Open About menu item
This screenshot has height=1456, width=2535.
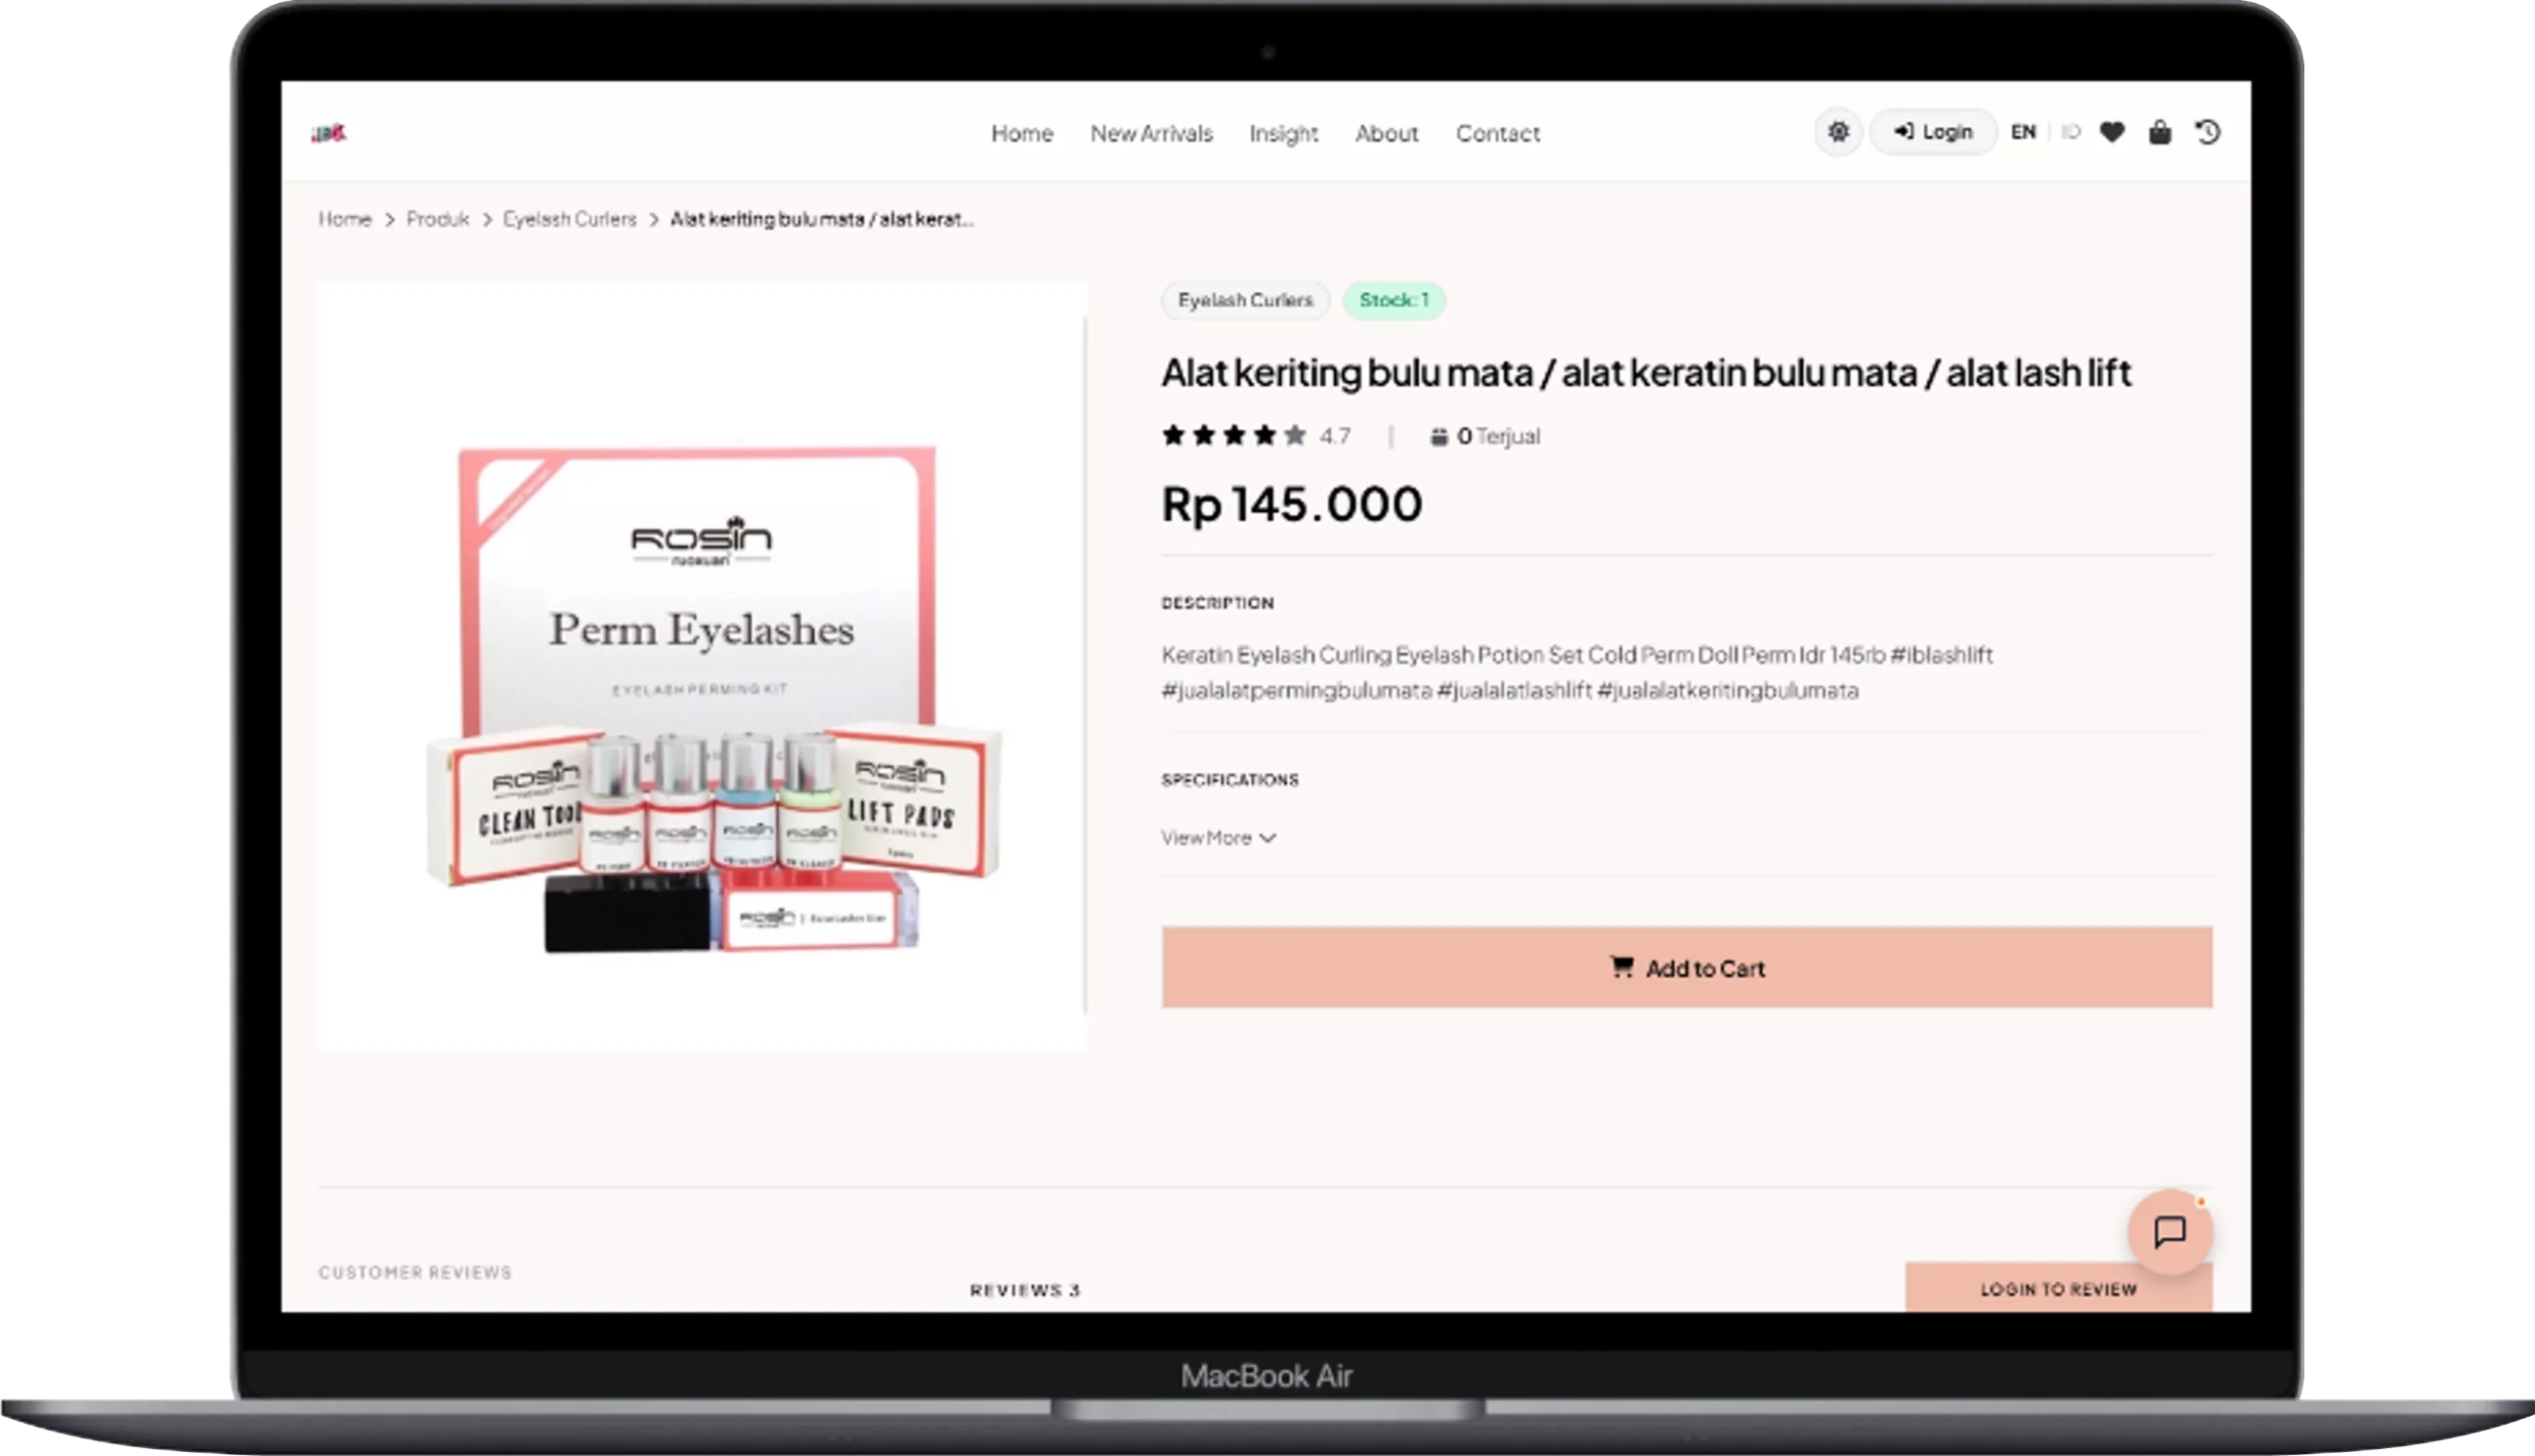click(x=1386, y=133)
